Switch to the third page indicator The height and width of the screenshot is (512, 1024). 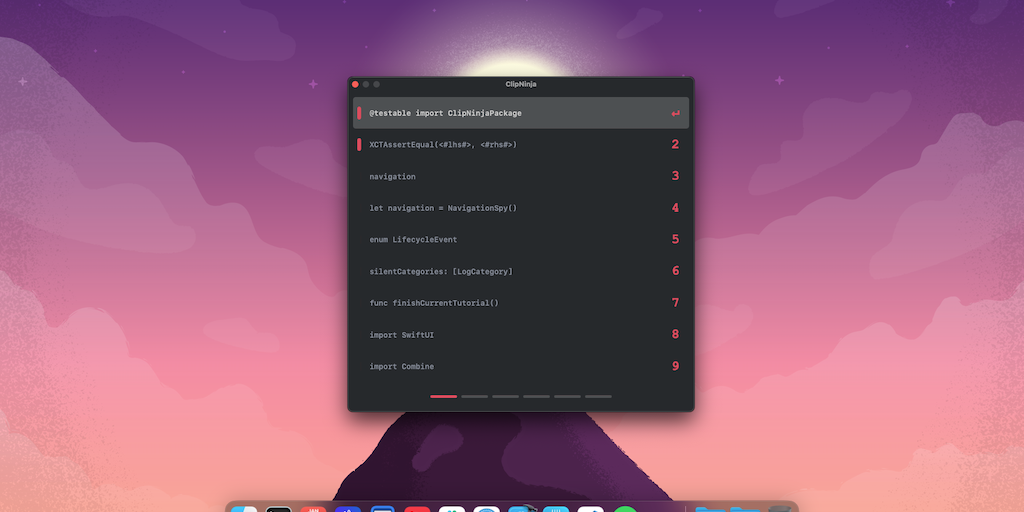[x=505, y=396]
